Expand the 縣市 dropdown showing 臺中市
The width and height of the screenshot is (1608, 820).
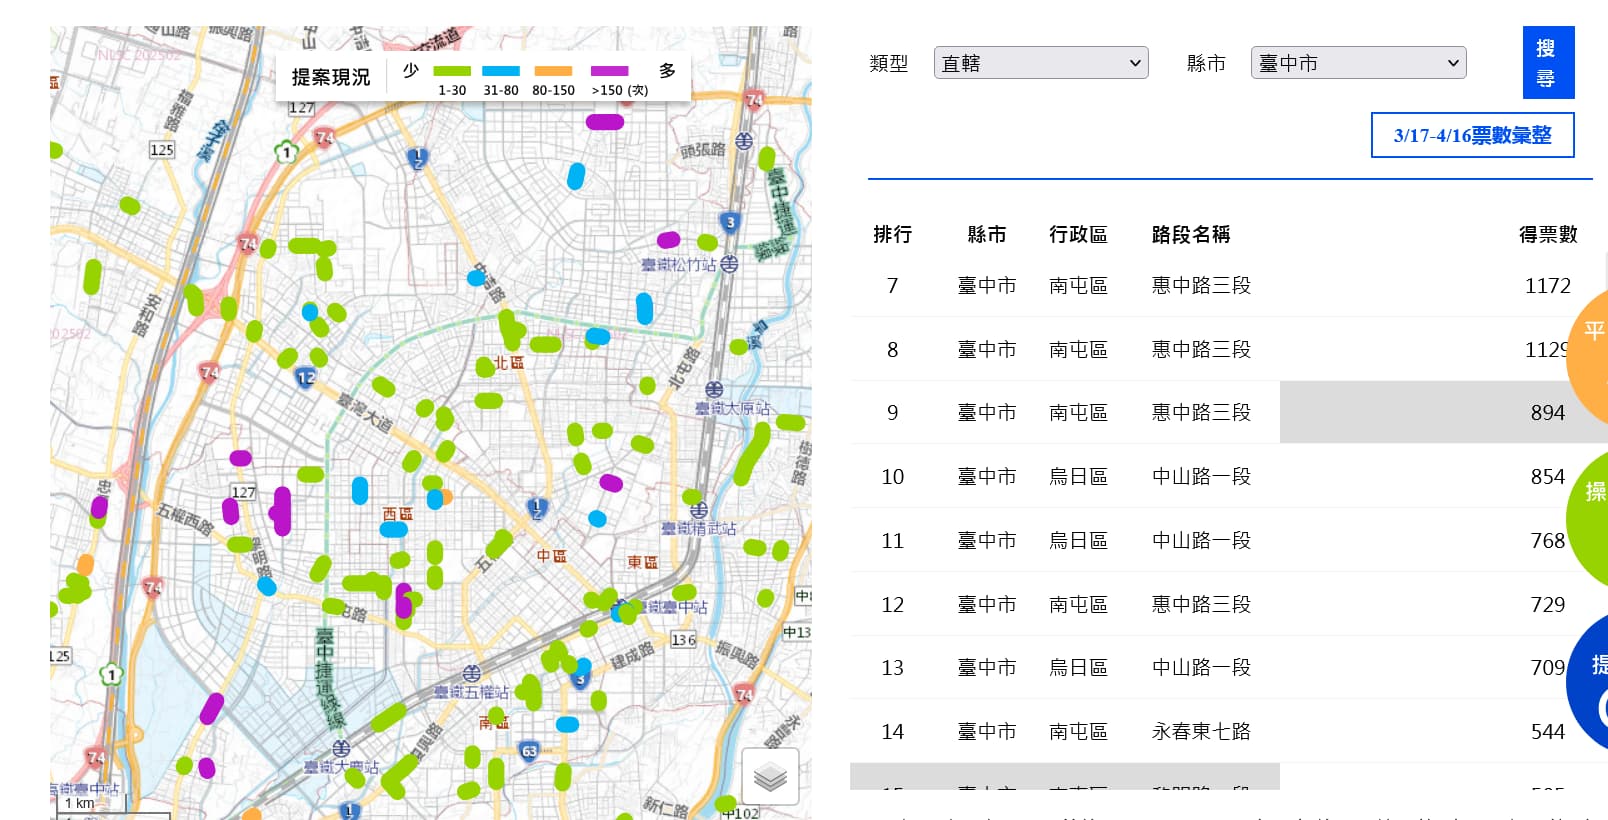(1358, 63)
